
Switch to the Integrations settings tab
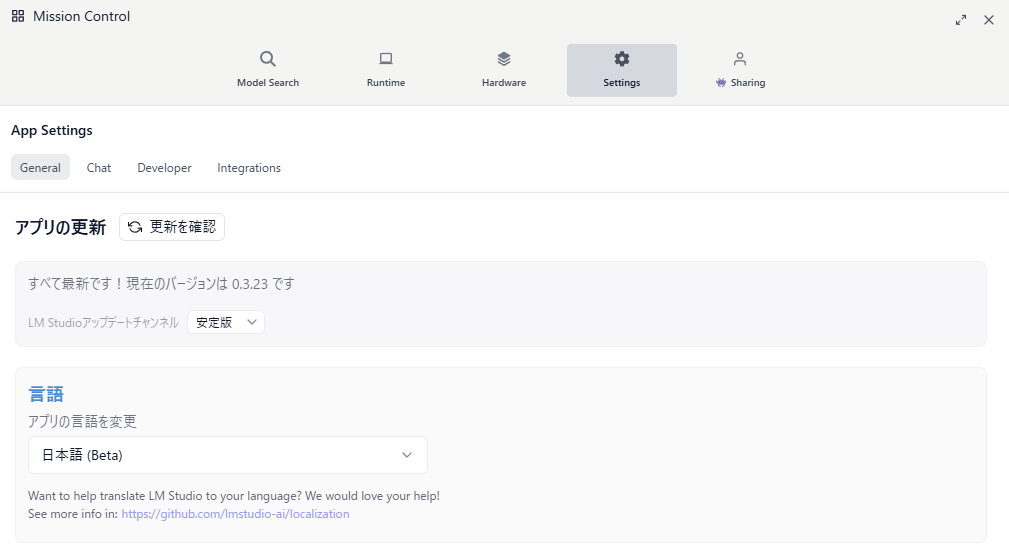(249, 167)
